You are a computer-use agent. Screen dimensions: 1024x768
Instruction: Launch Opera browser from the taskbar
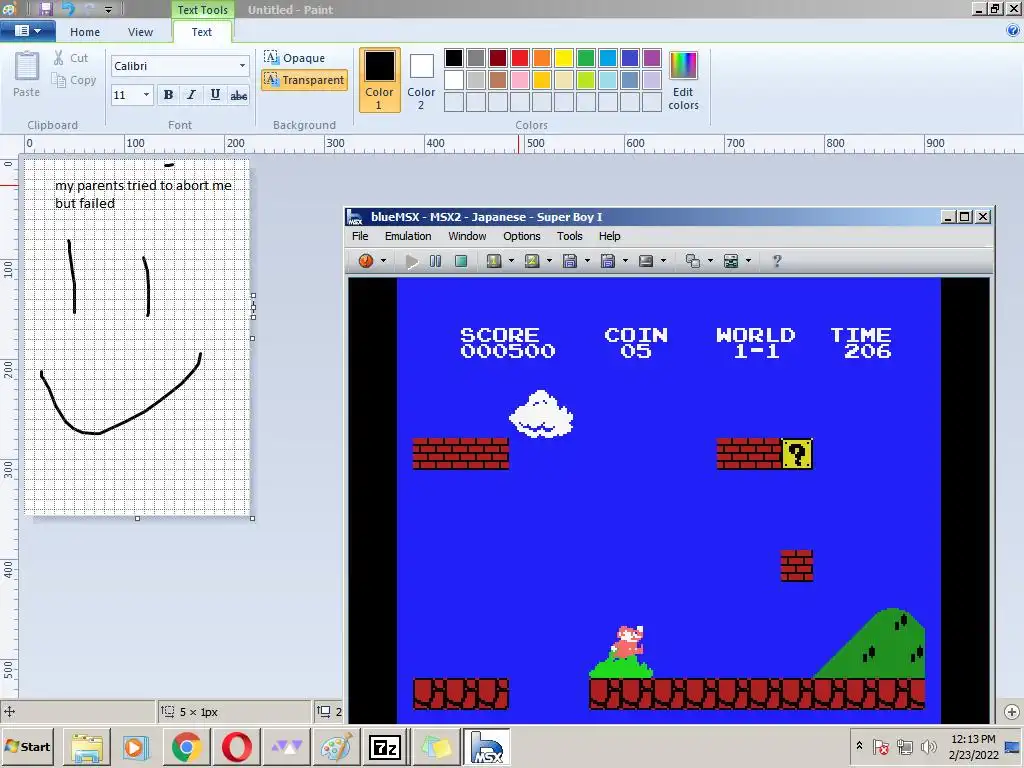(236, 747)
